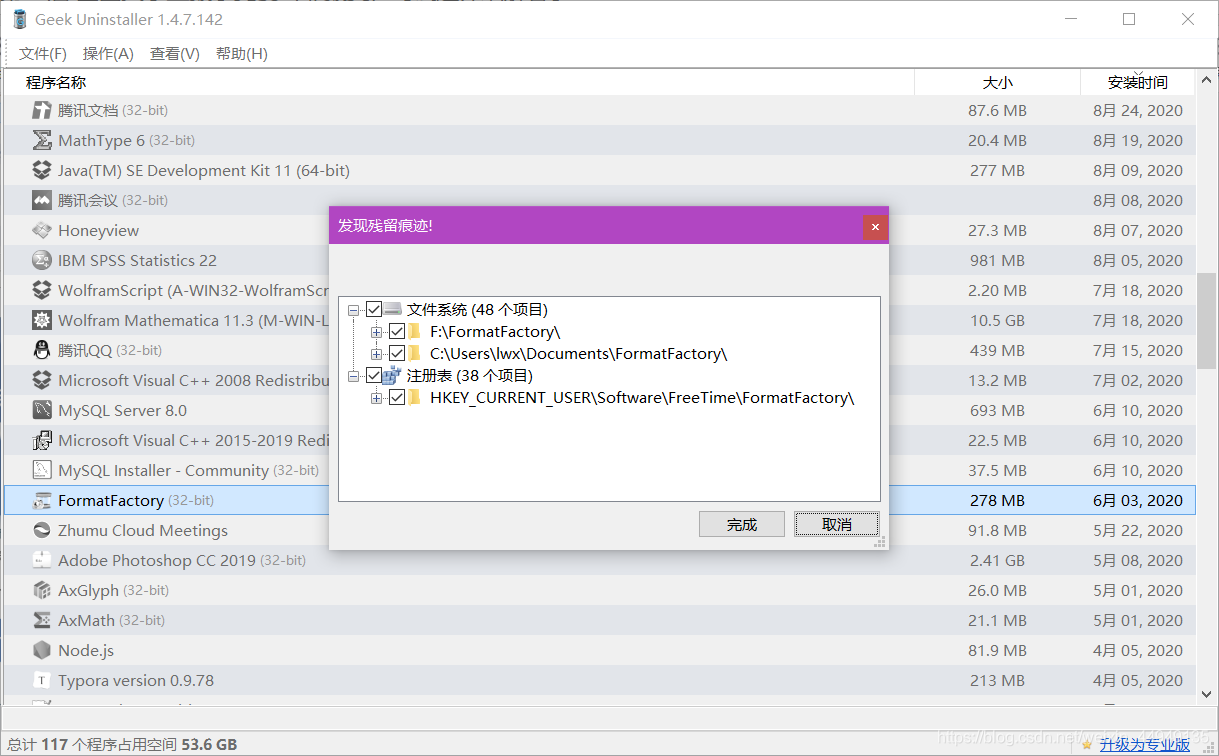Viewport: 1219px width, 756px height.
Task: Collapse the 文件系统 tree node
Action: point(354,310)
